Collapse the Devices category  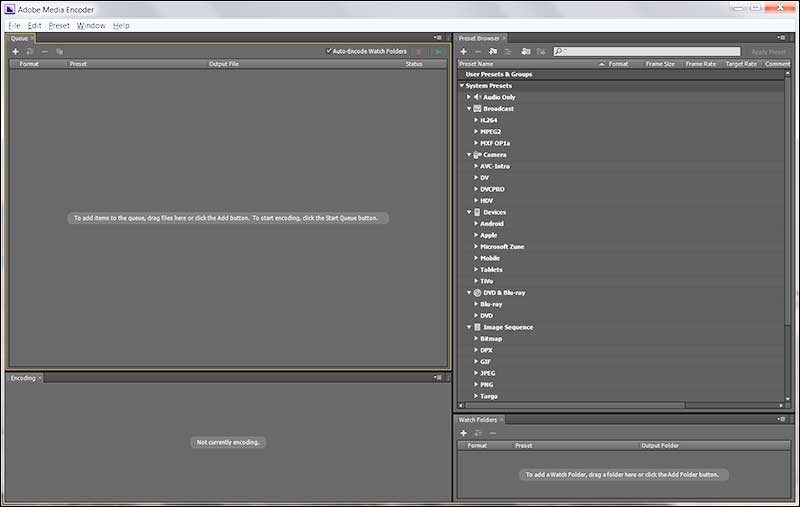pos(469,212)
